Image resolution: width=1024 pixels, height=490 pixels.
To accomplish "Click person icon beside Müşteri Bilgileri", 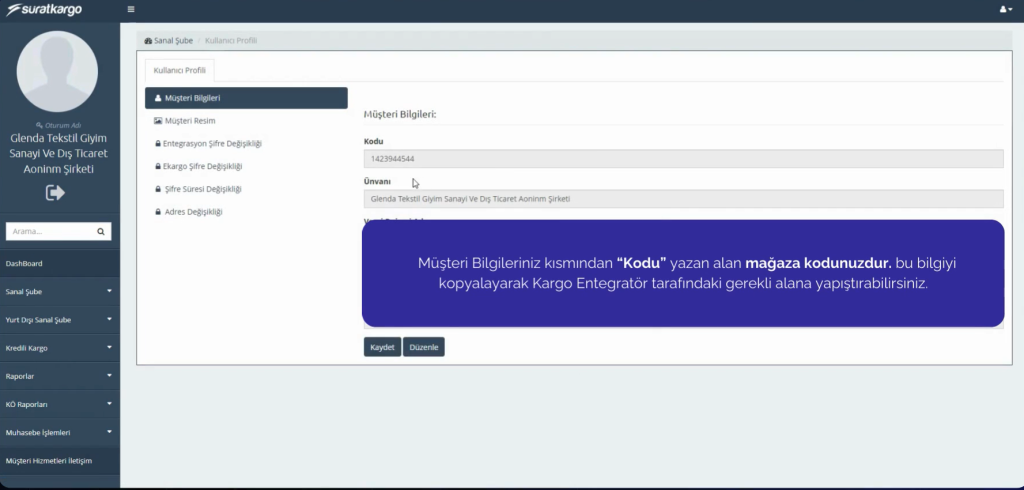I will point(158,98).
